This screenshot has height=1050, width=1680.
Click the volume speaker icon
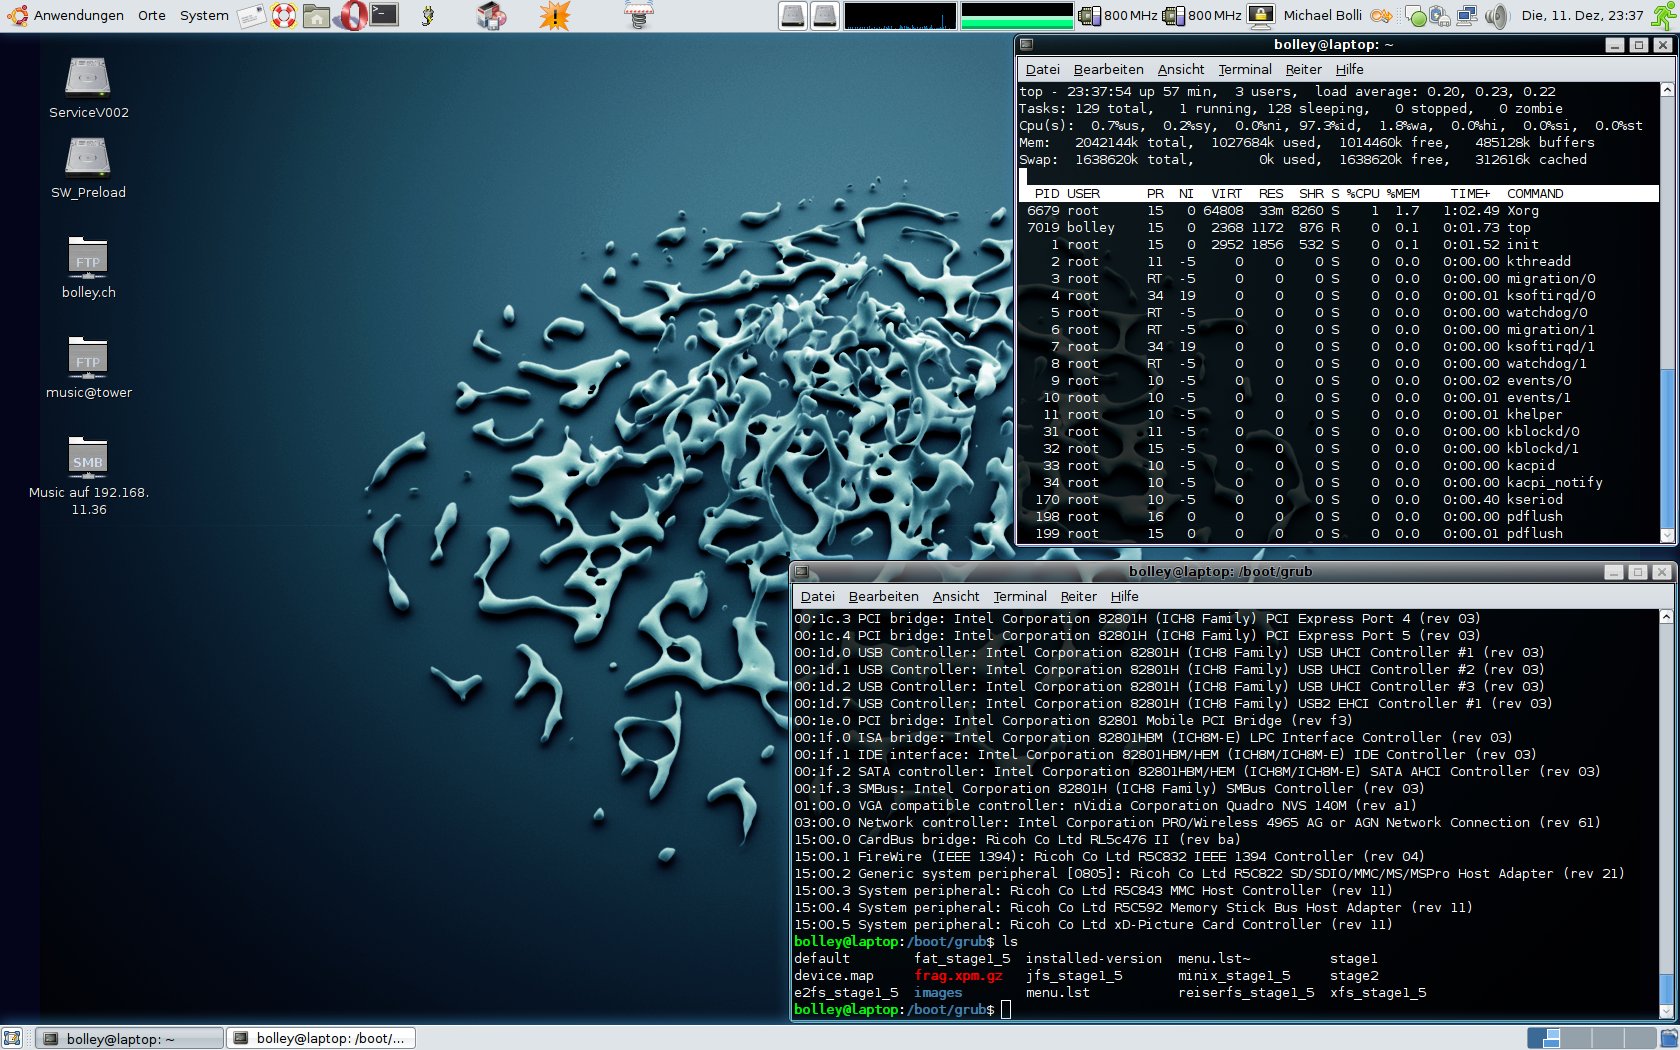click(x=1496, y=15)
